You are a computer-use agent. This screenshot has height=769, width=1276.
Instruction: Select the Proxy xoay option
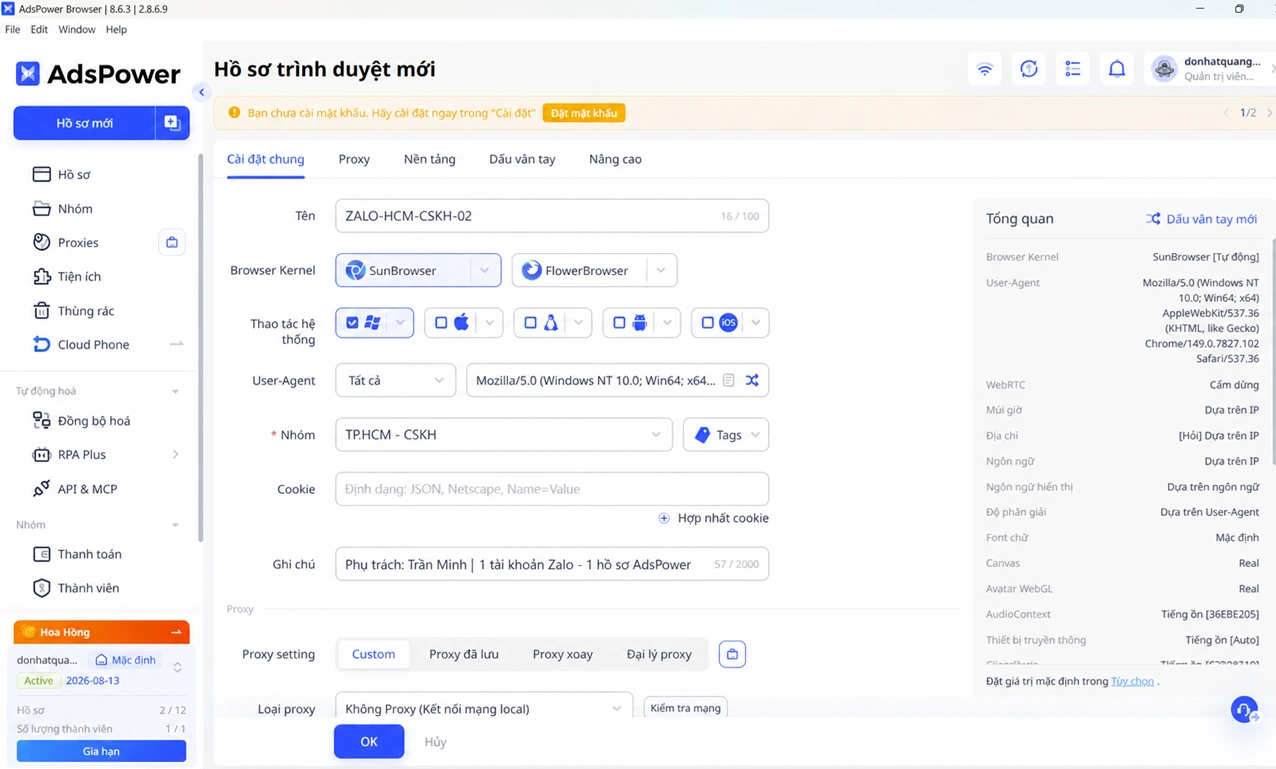[562, 654]
